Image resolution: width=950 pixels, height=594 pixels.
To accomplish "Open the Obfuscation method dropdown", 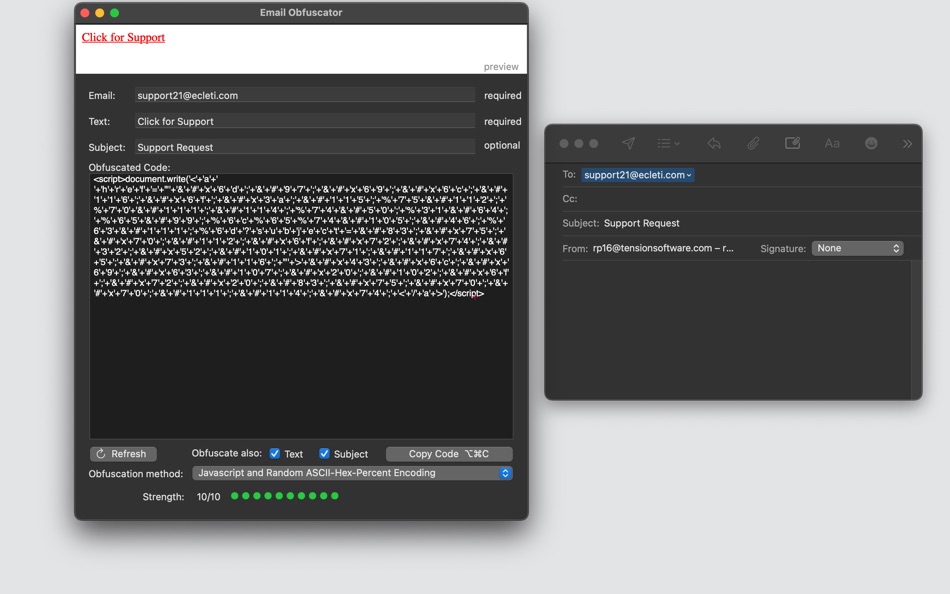I will [x=353, y=473].
